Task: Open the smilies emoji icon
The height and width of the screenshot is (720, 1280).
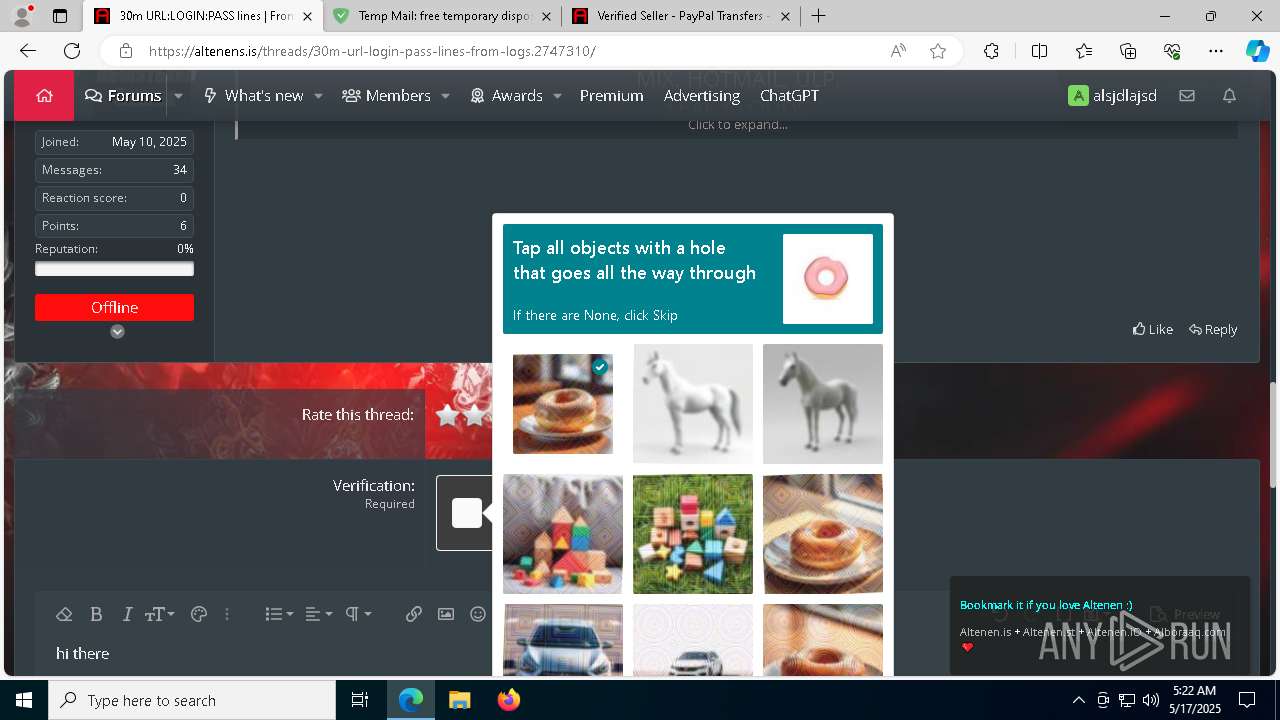Action: [478, 614]
